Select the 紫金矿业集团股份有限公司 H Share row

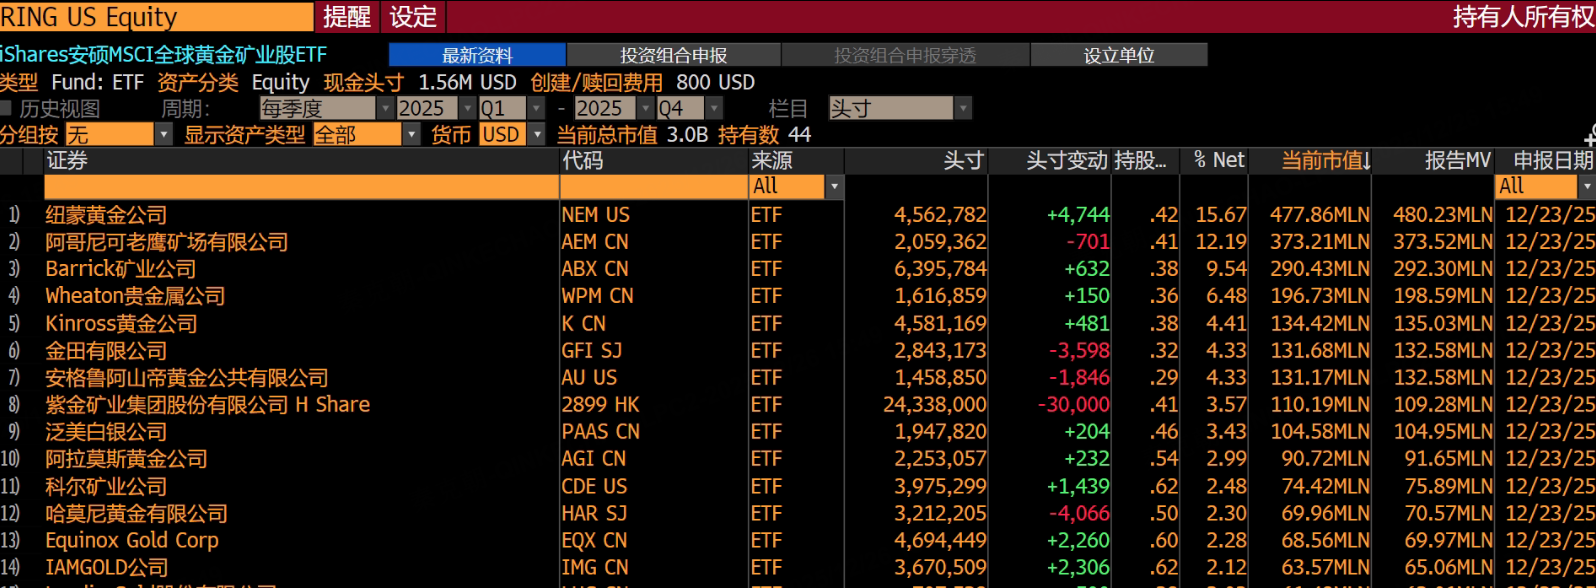point(798,405)
